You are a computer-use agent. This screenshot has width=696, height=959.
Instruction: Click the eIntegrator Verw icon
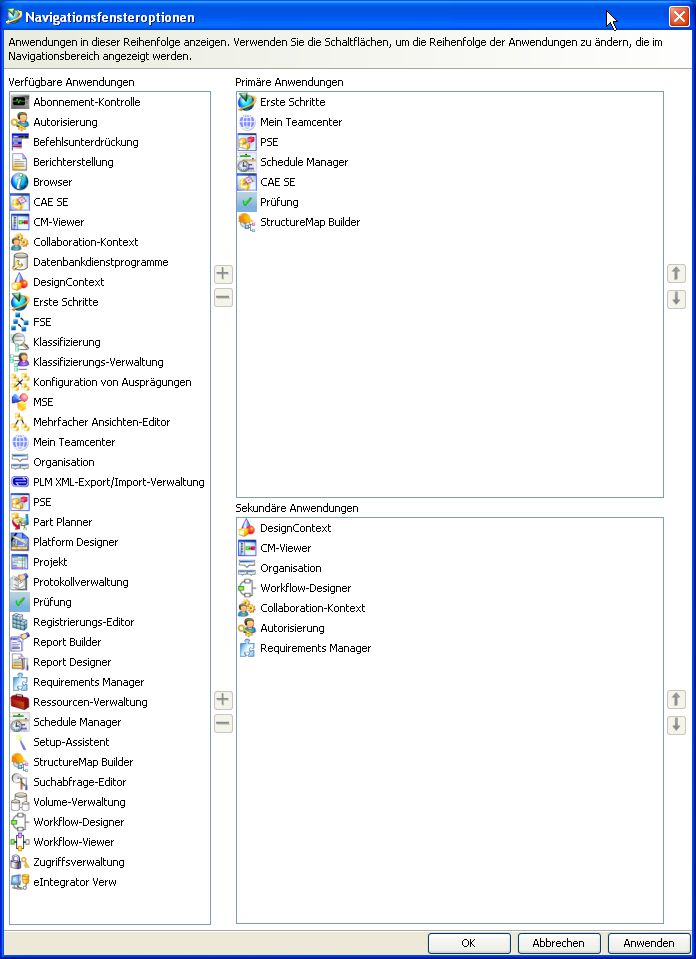click(20, 882)
